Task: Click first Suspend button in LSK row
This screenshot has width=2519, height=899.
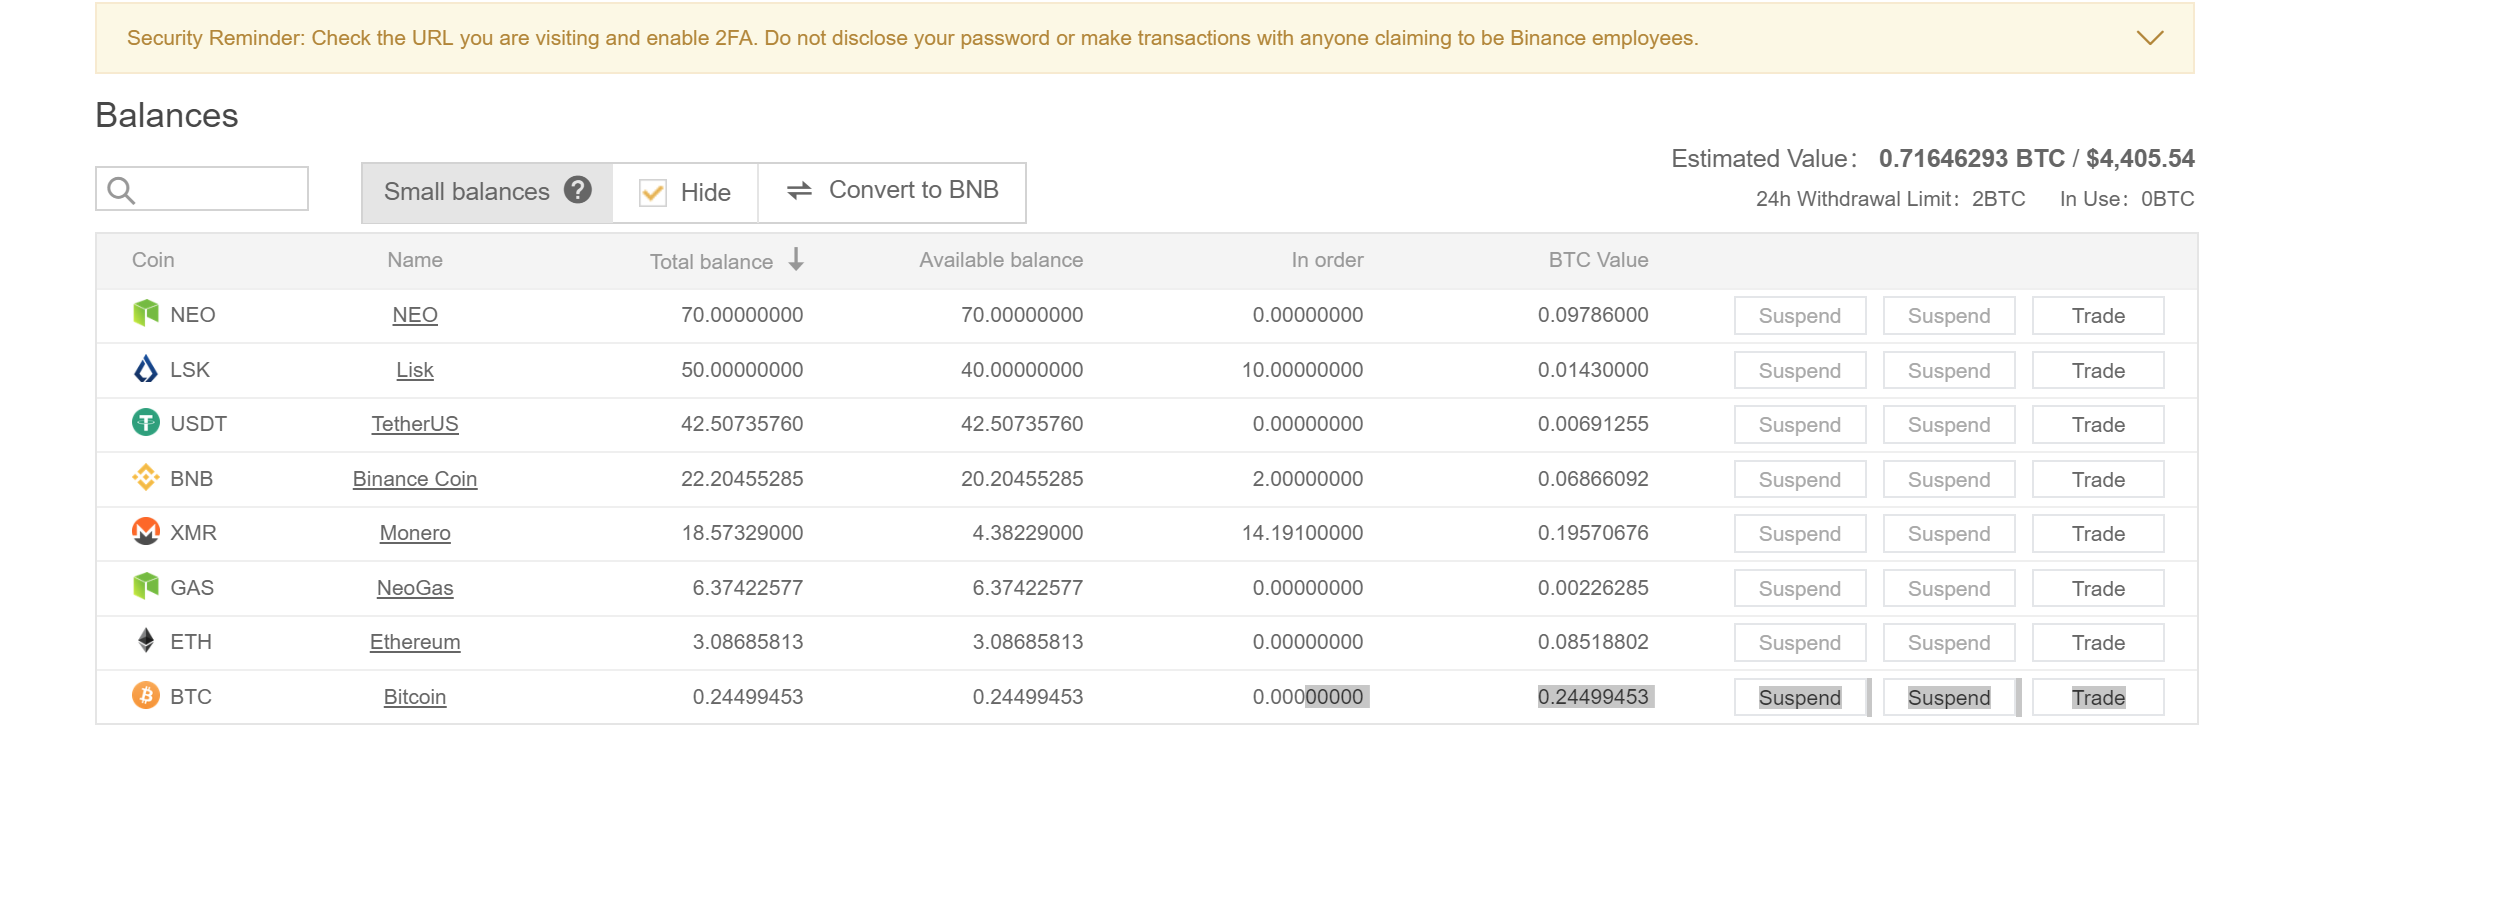Action: point(1800,371)
